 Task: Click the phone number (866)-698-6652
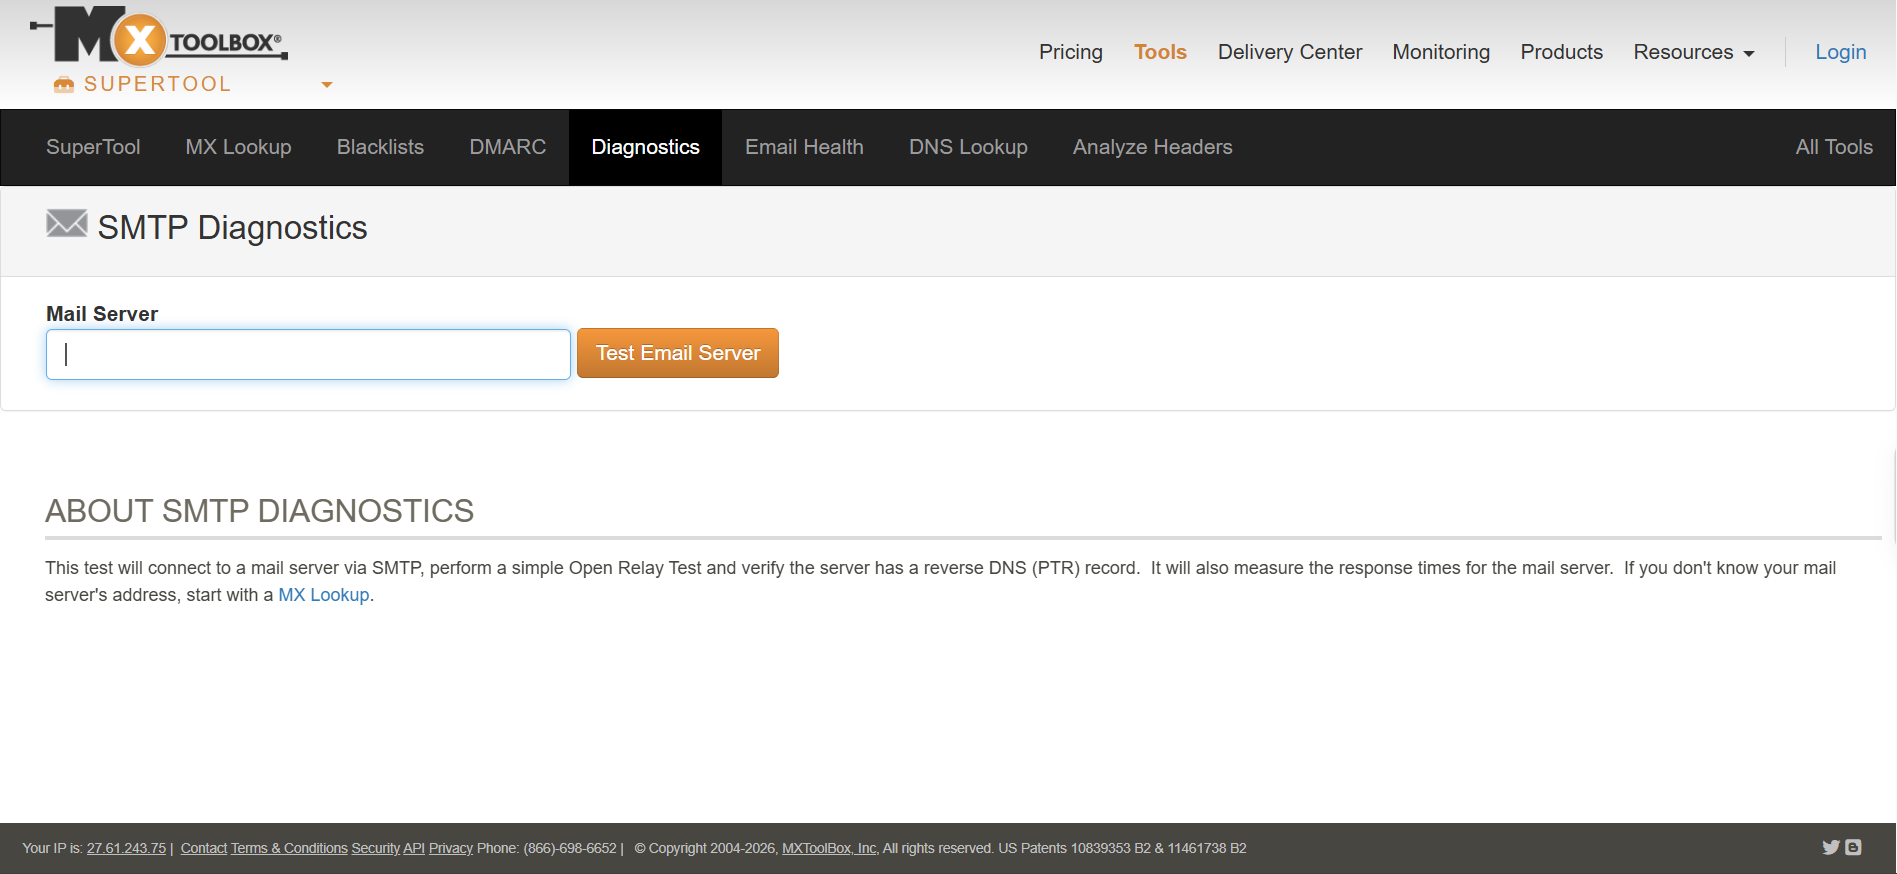570,848
